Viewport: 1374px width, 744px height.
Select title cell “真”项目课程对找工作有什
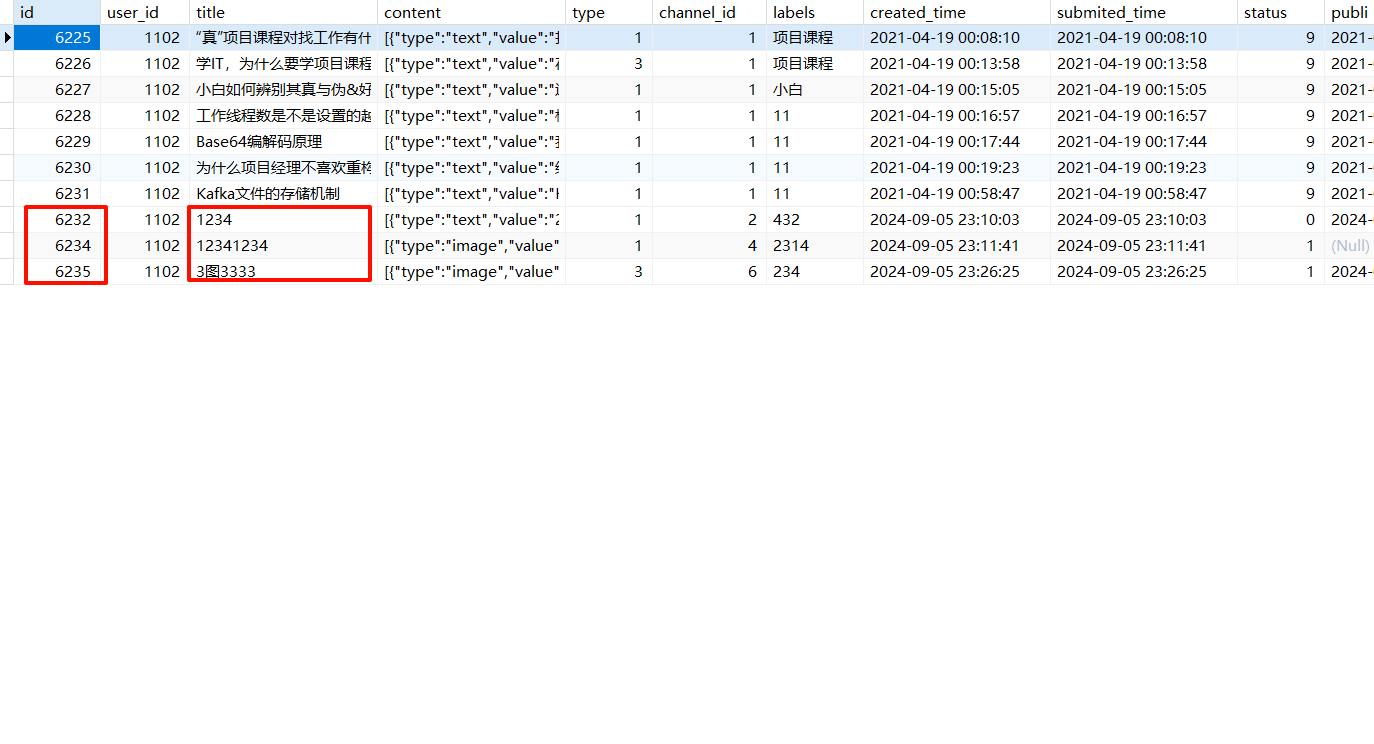[283, 38]
